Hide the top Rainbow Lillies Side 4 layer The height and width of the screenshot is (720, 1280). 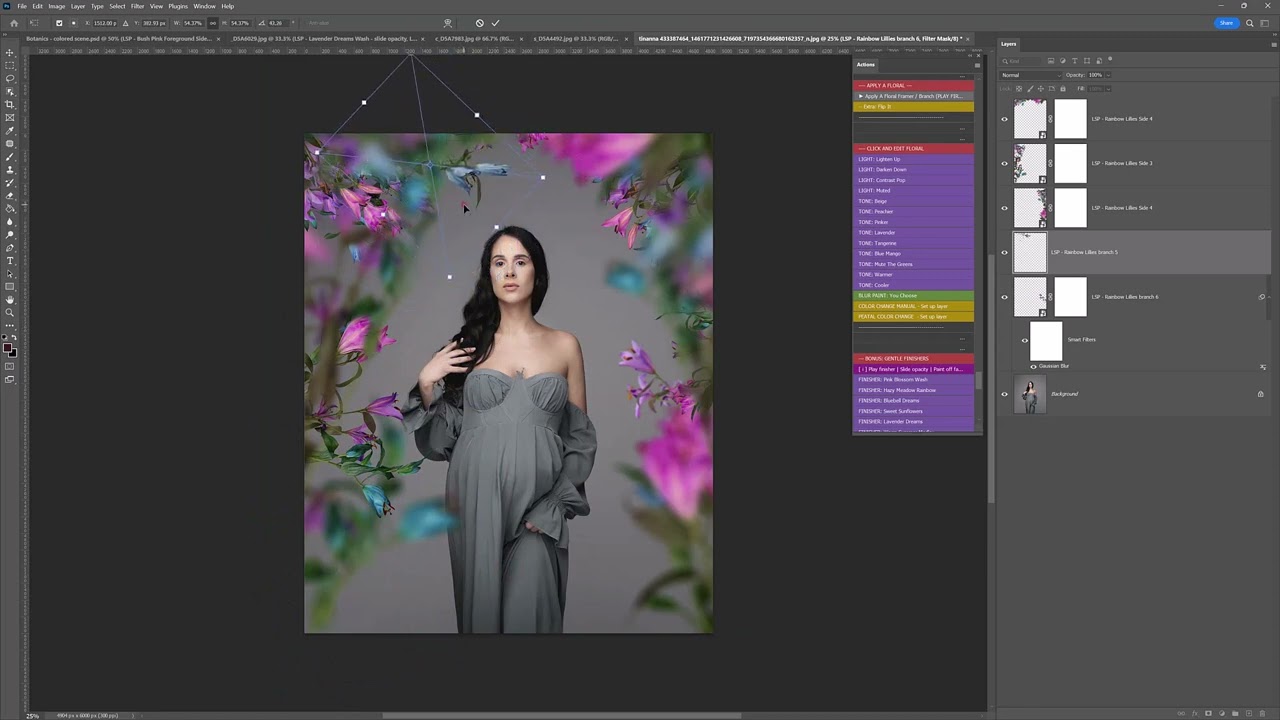tap(1005, 119)
